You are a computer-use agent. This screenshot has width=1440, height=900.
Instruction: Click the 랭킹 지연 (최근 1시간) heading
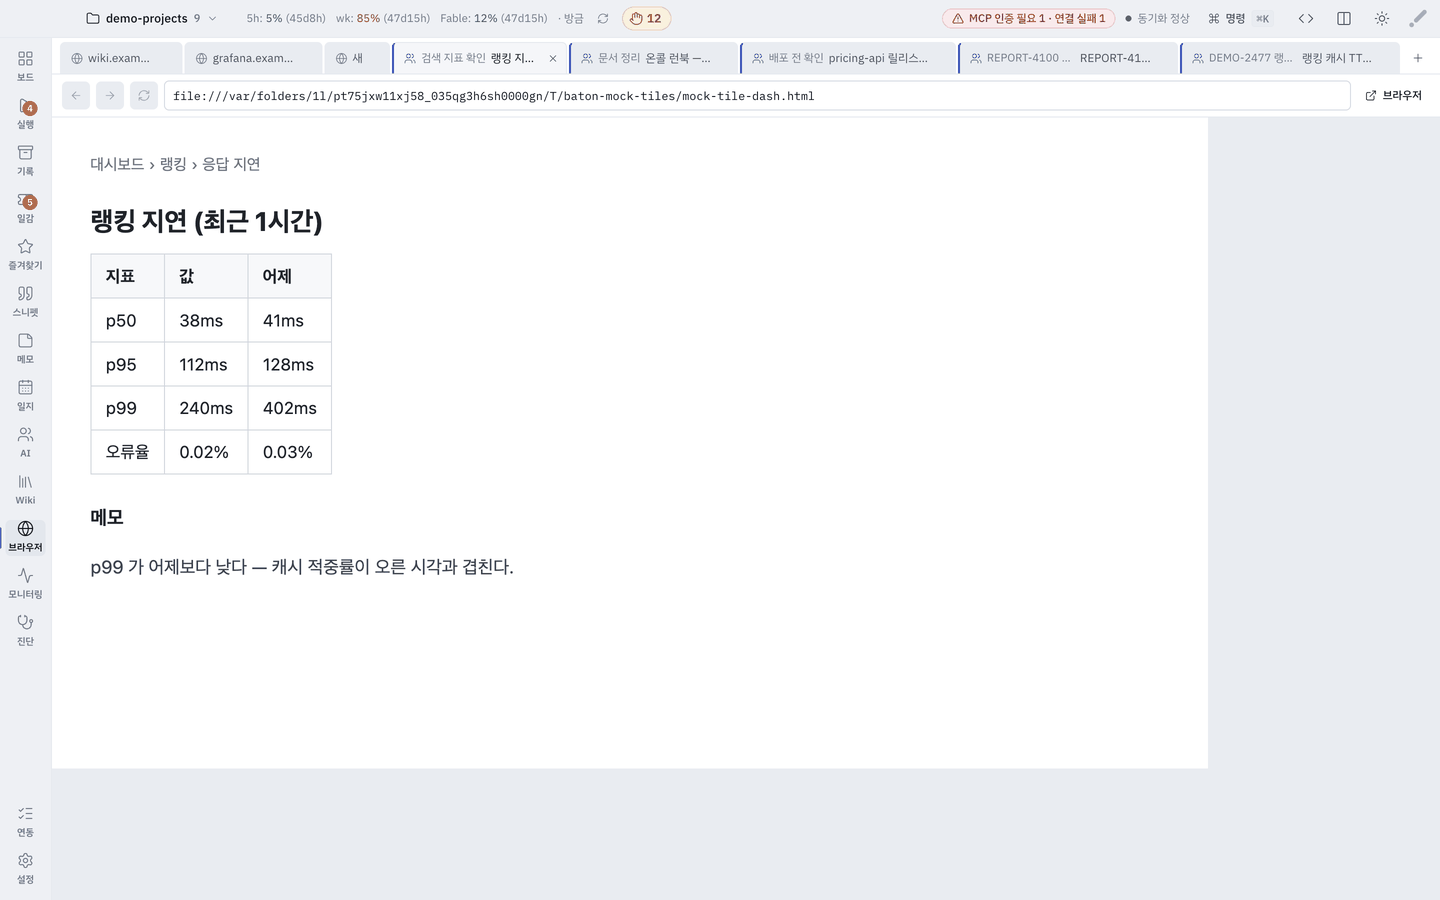[207, 221]
